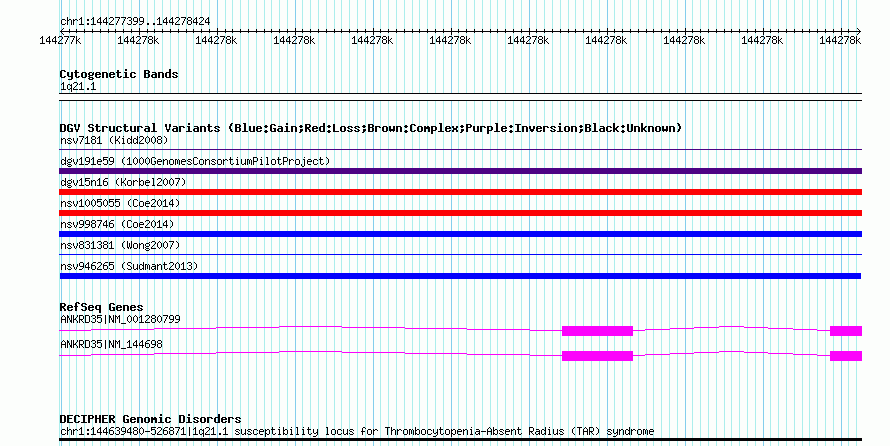Open the TAR syndrome susceptibility locus label
Viewport: 890px width, 446px height.
(357, 432)
